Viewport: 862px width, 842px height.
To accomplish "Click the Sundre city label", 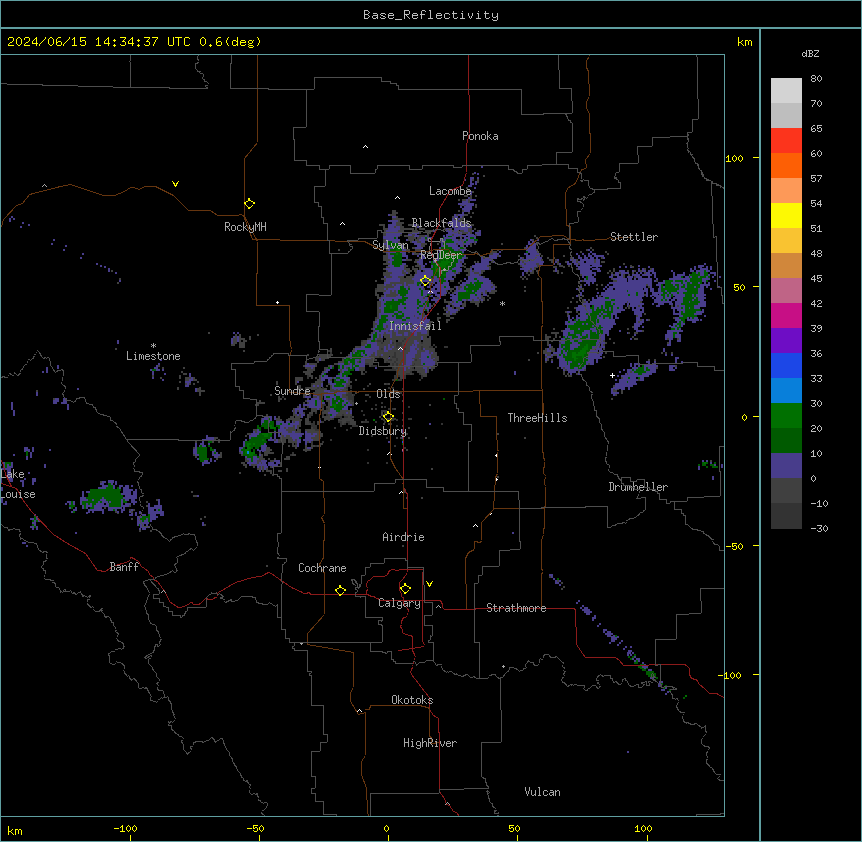I will (x=292, y=391).
